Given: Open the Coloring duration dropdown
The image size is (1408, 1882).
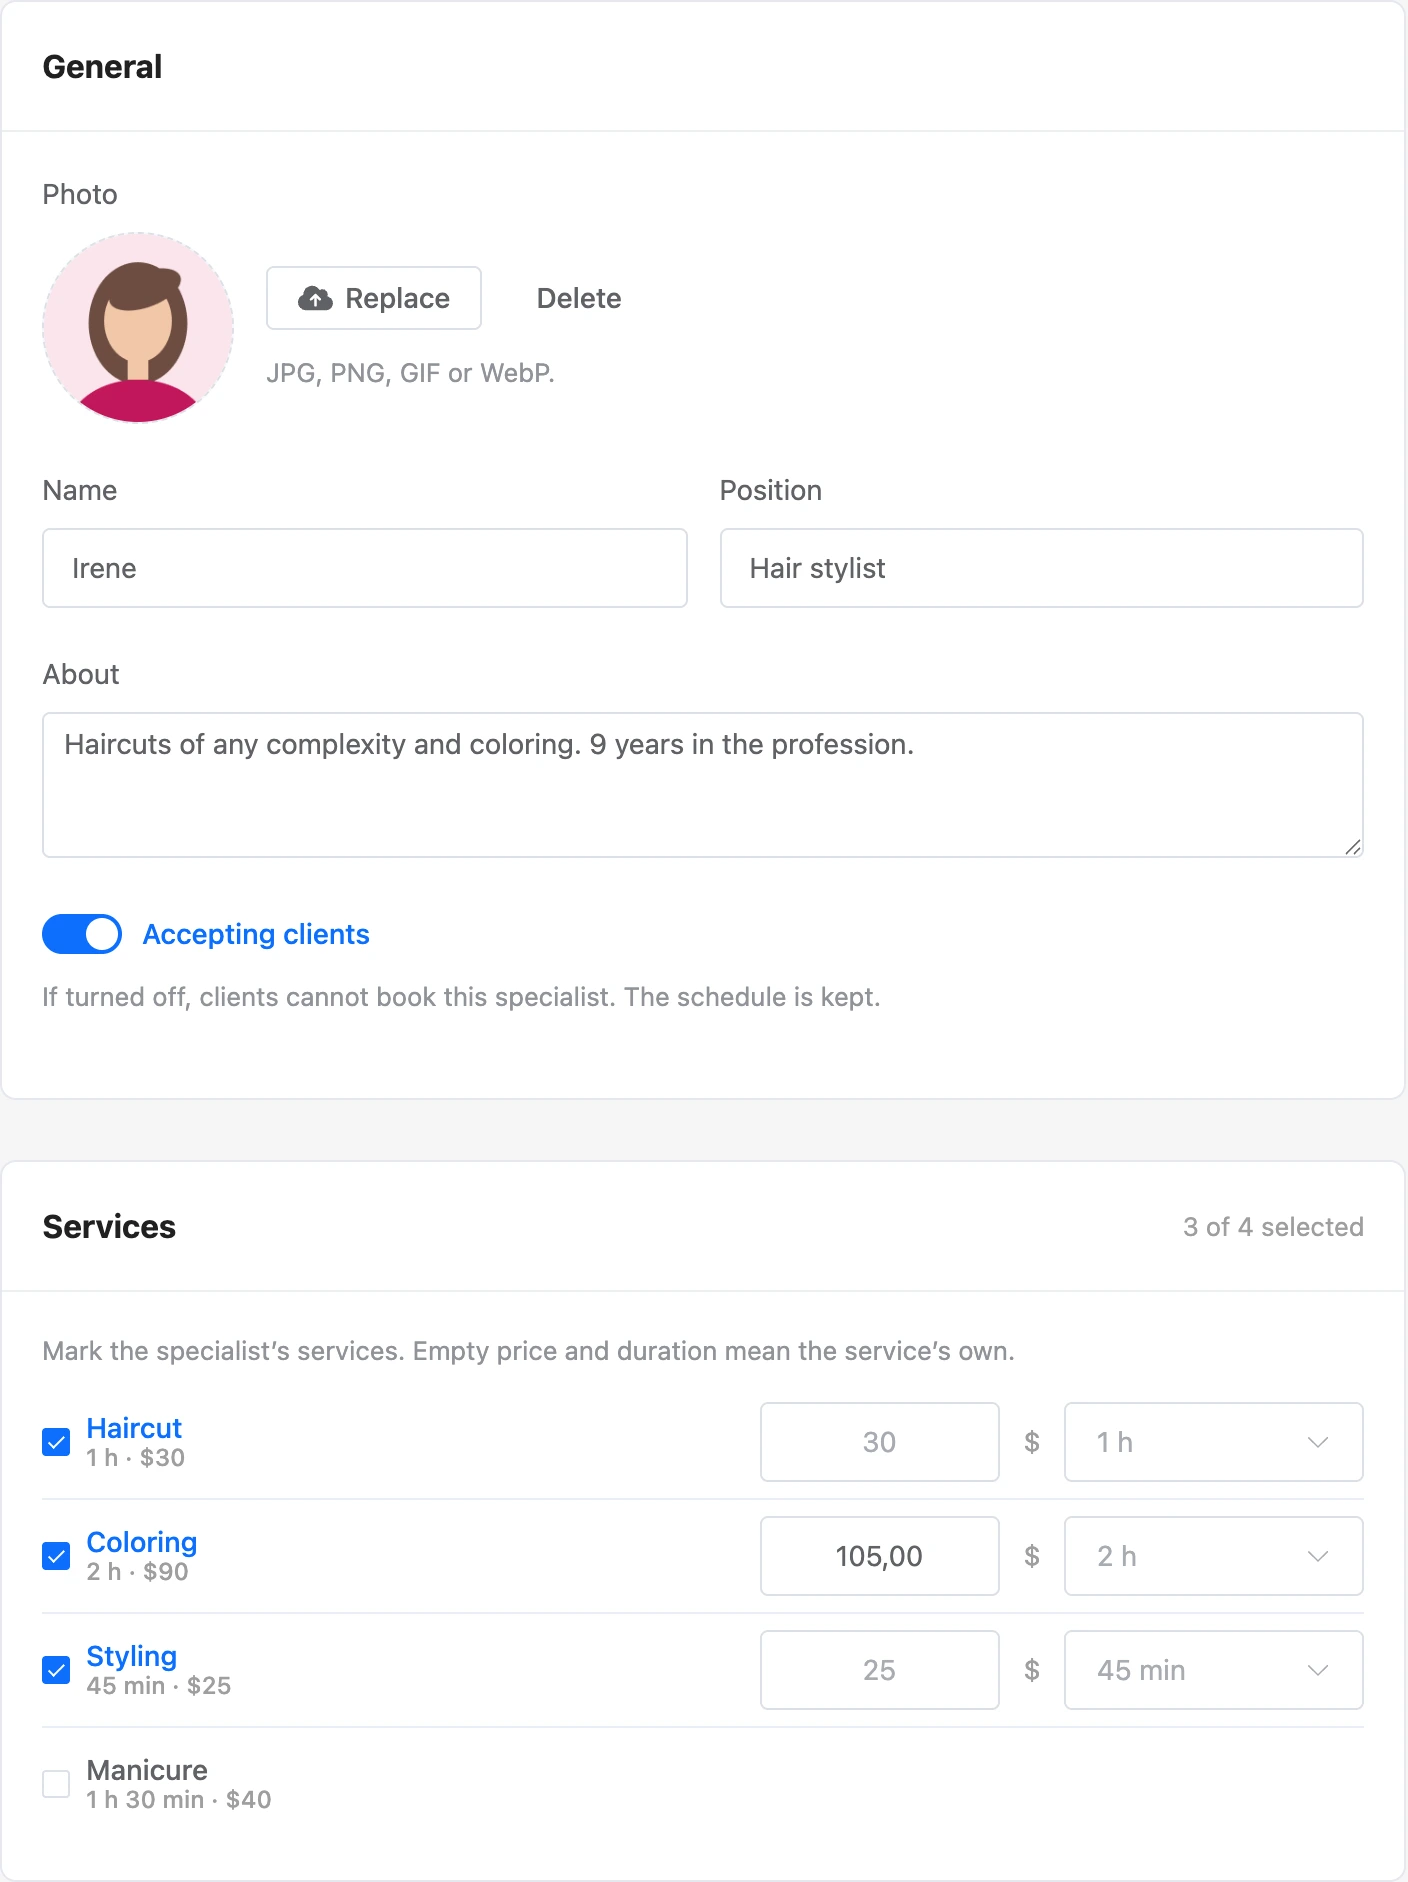Looking at the screenshot, I should (1213, 1556).
